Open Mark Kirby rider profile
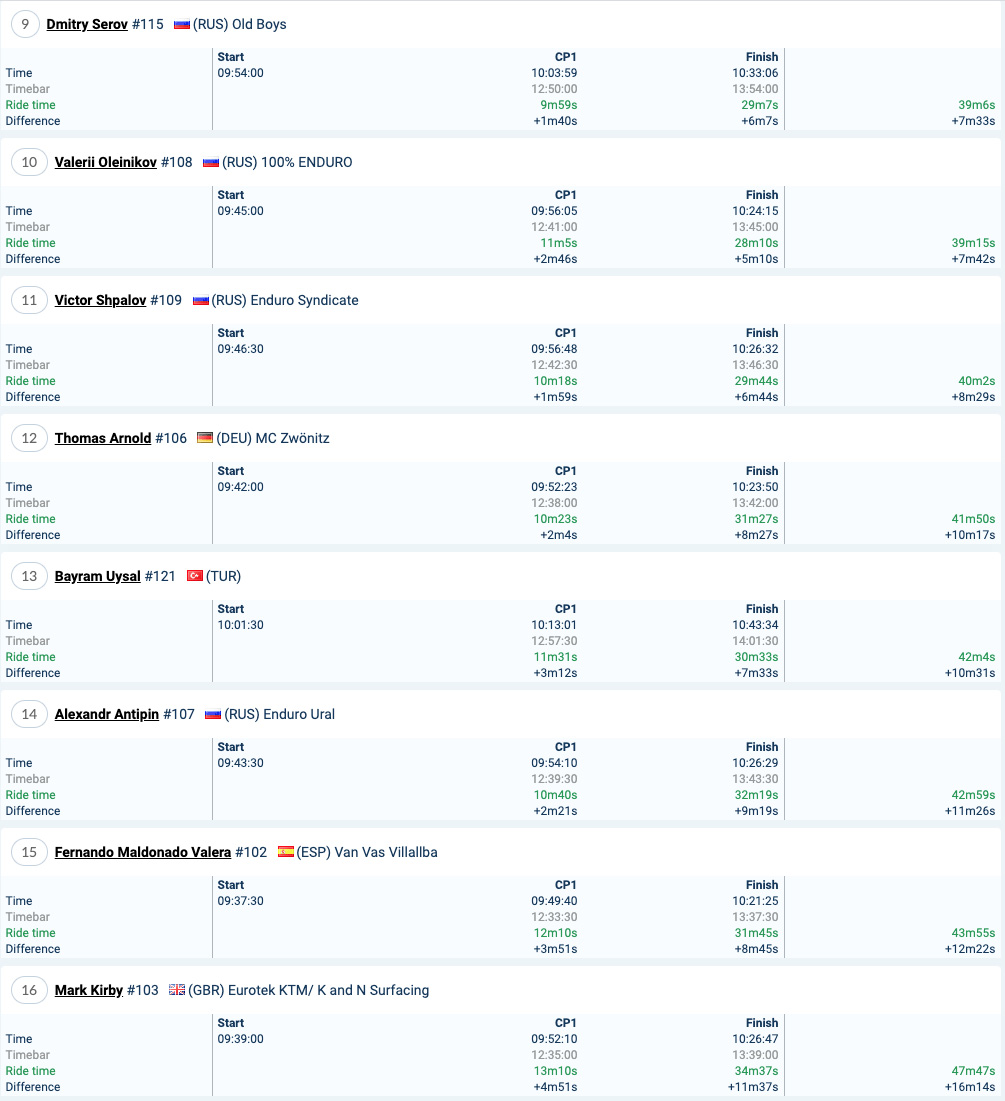The width and height of the screenshot is (1005, 1101). click(88, 990)
